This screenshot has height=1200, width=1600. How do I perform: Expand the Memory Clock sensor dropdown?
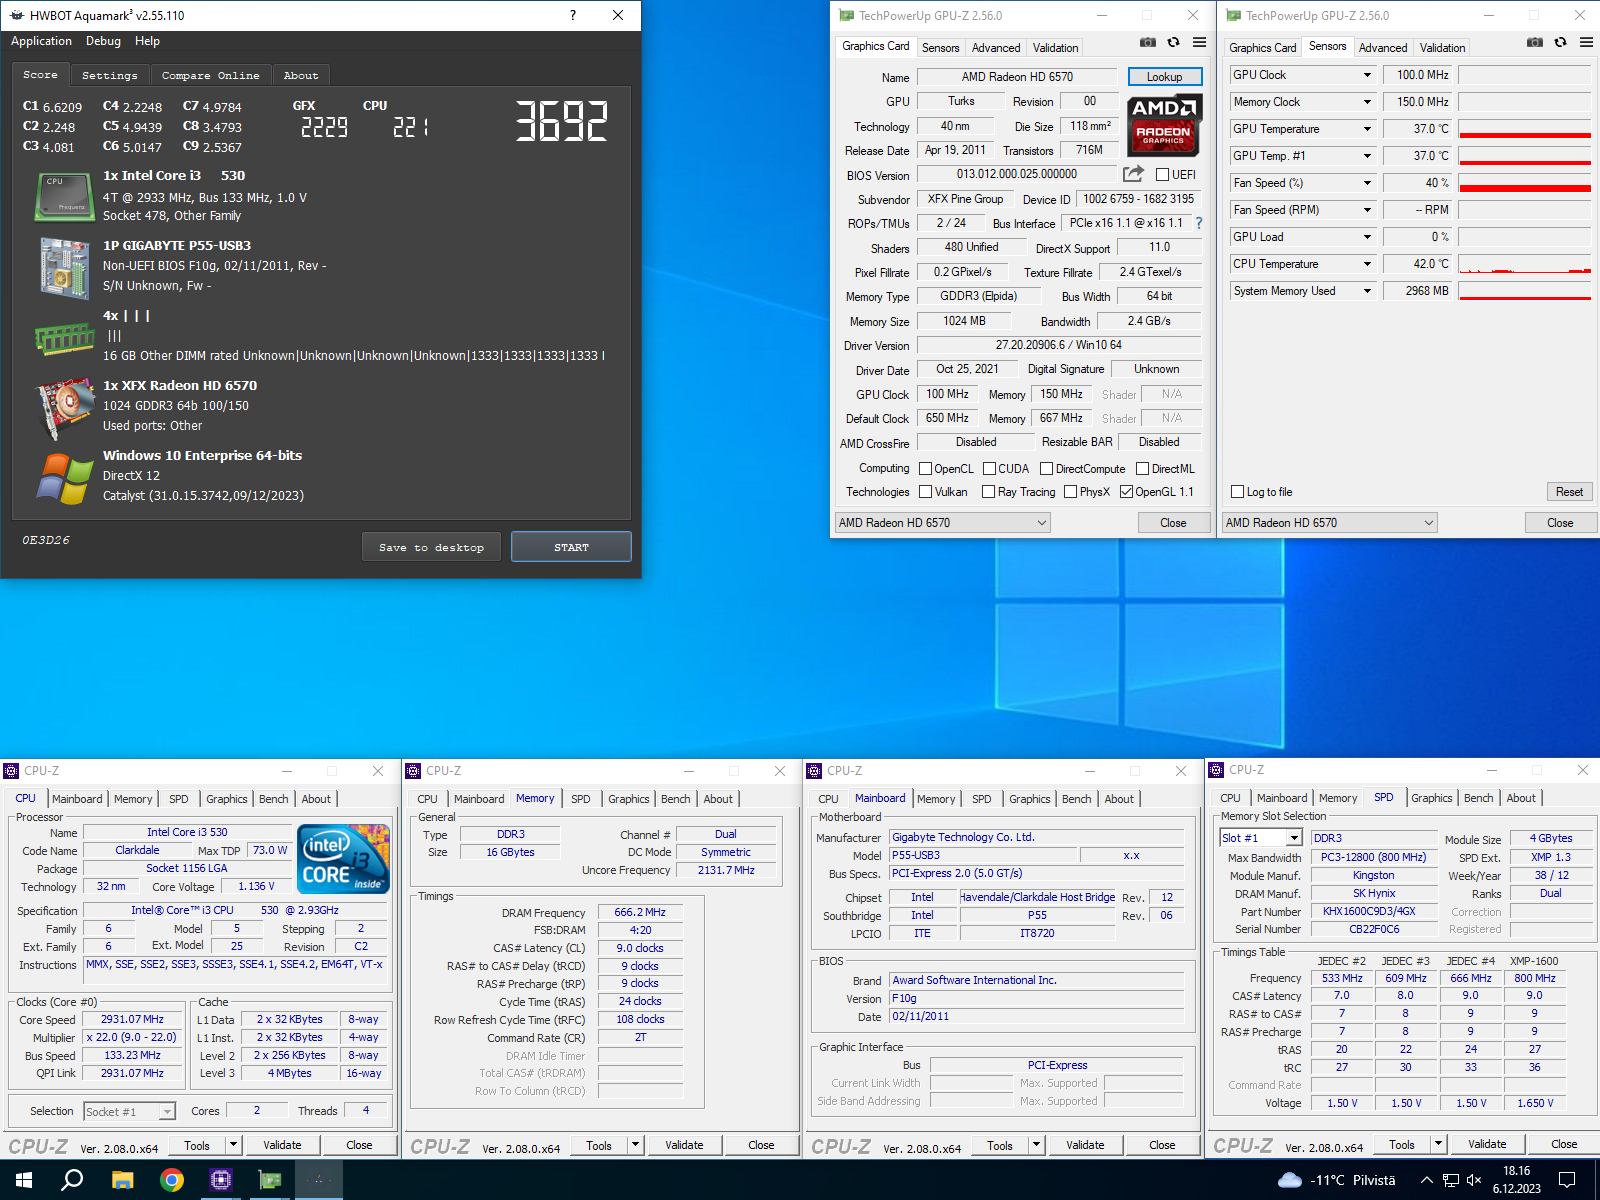tap(1367, 102)
